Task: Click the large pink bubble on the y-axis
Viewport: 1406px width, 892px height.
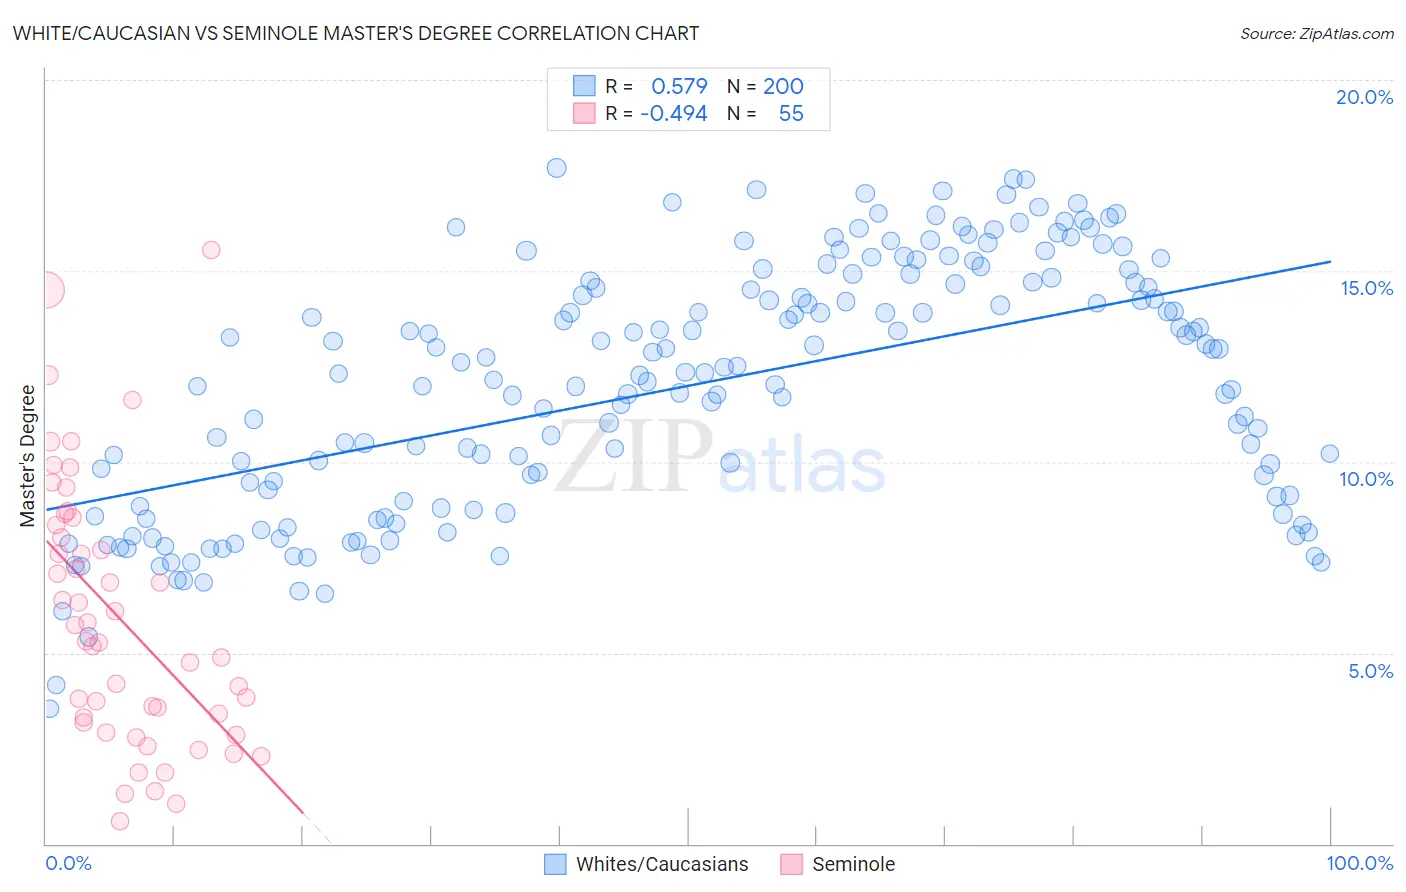Action: [45, 290]
